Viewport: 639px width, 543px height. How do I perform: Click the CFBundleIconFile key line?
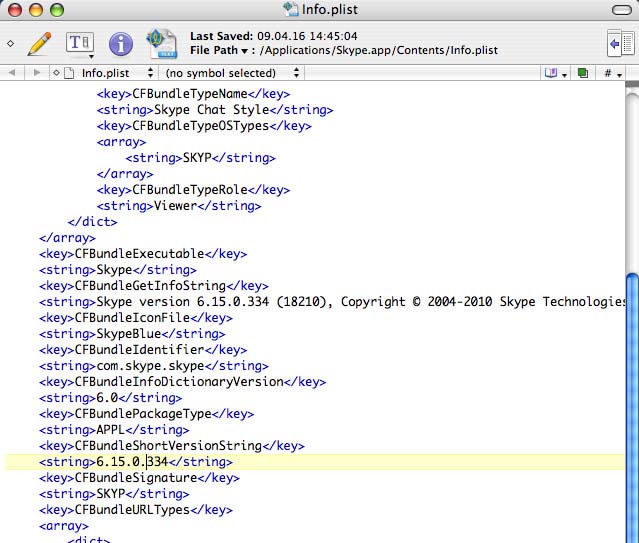pyautogui.click(x=136, y=318)
